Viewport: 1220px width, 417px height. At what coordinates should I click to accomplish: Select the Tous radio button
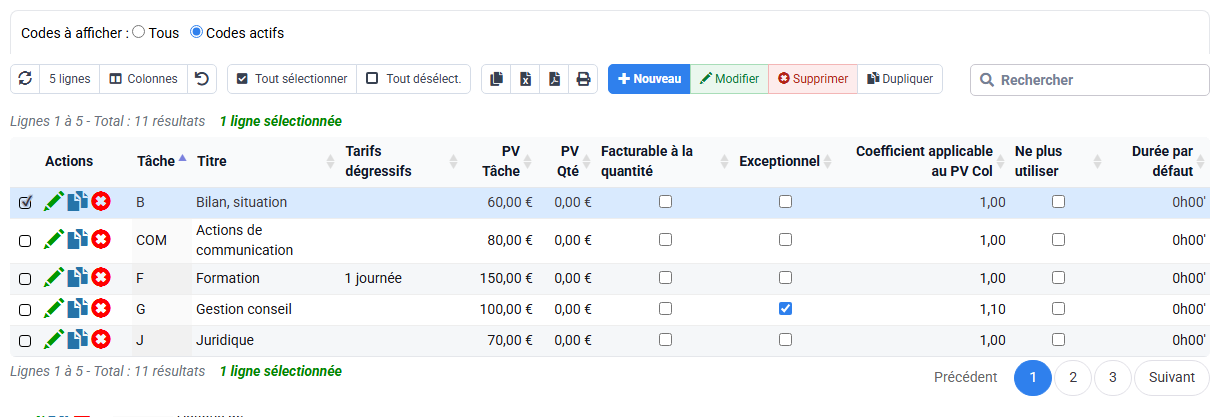(x=139, y=32)
